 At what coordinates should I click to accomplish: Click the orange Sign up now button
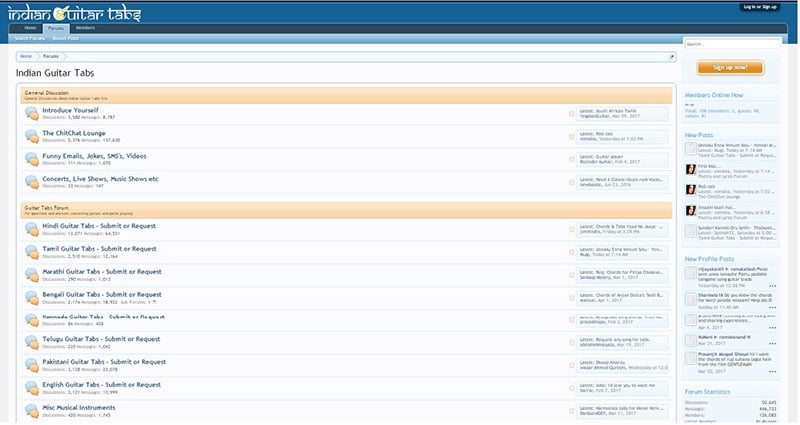tap(731, 67)
